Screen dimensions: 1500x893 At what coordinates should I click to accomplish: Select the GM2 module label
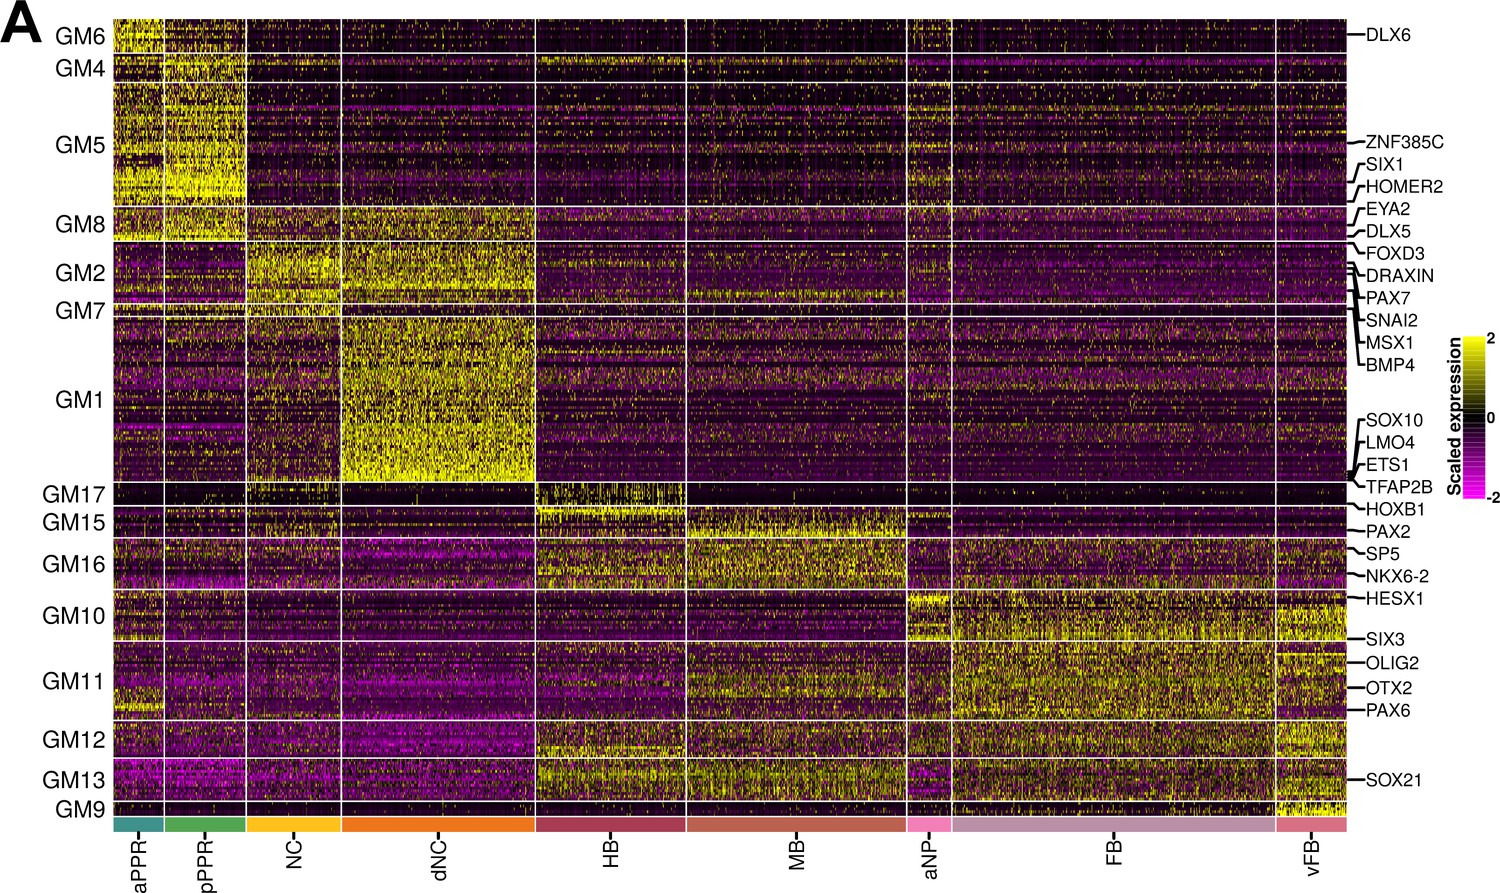point(80,273)
